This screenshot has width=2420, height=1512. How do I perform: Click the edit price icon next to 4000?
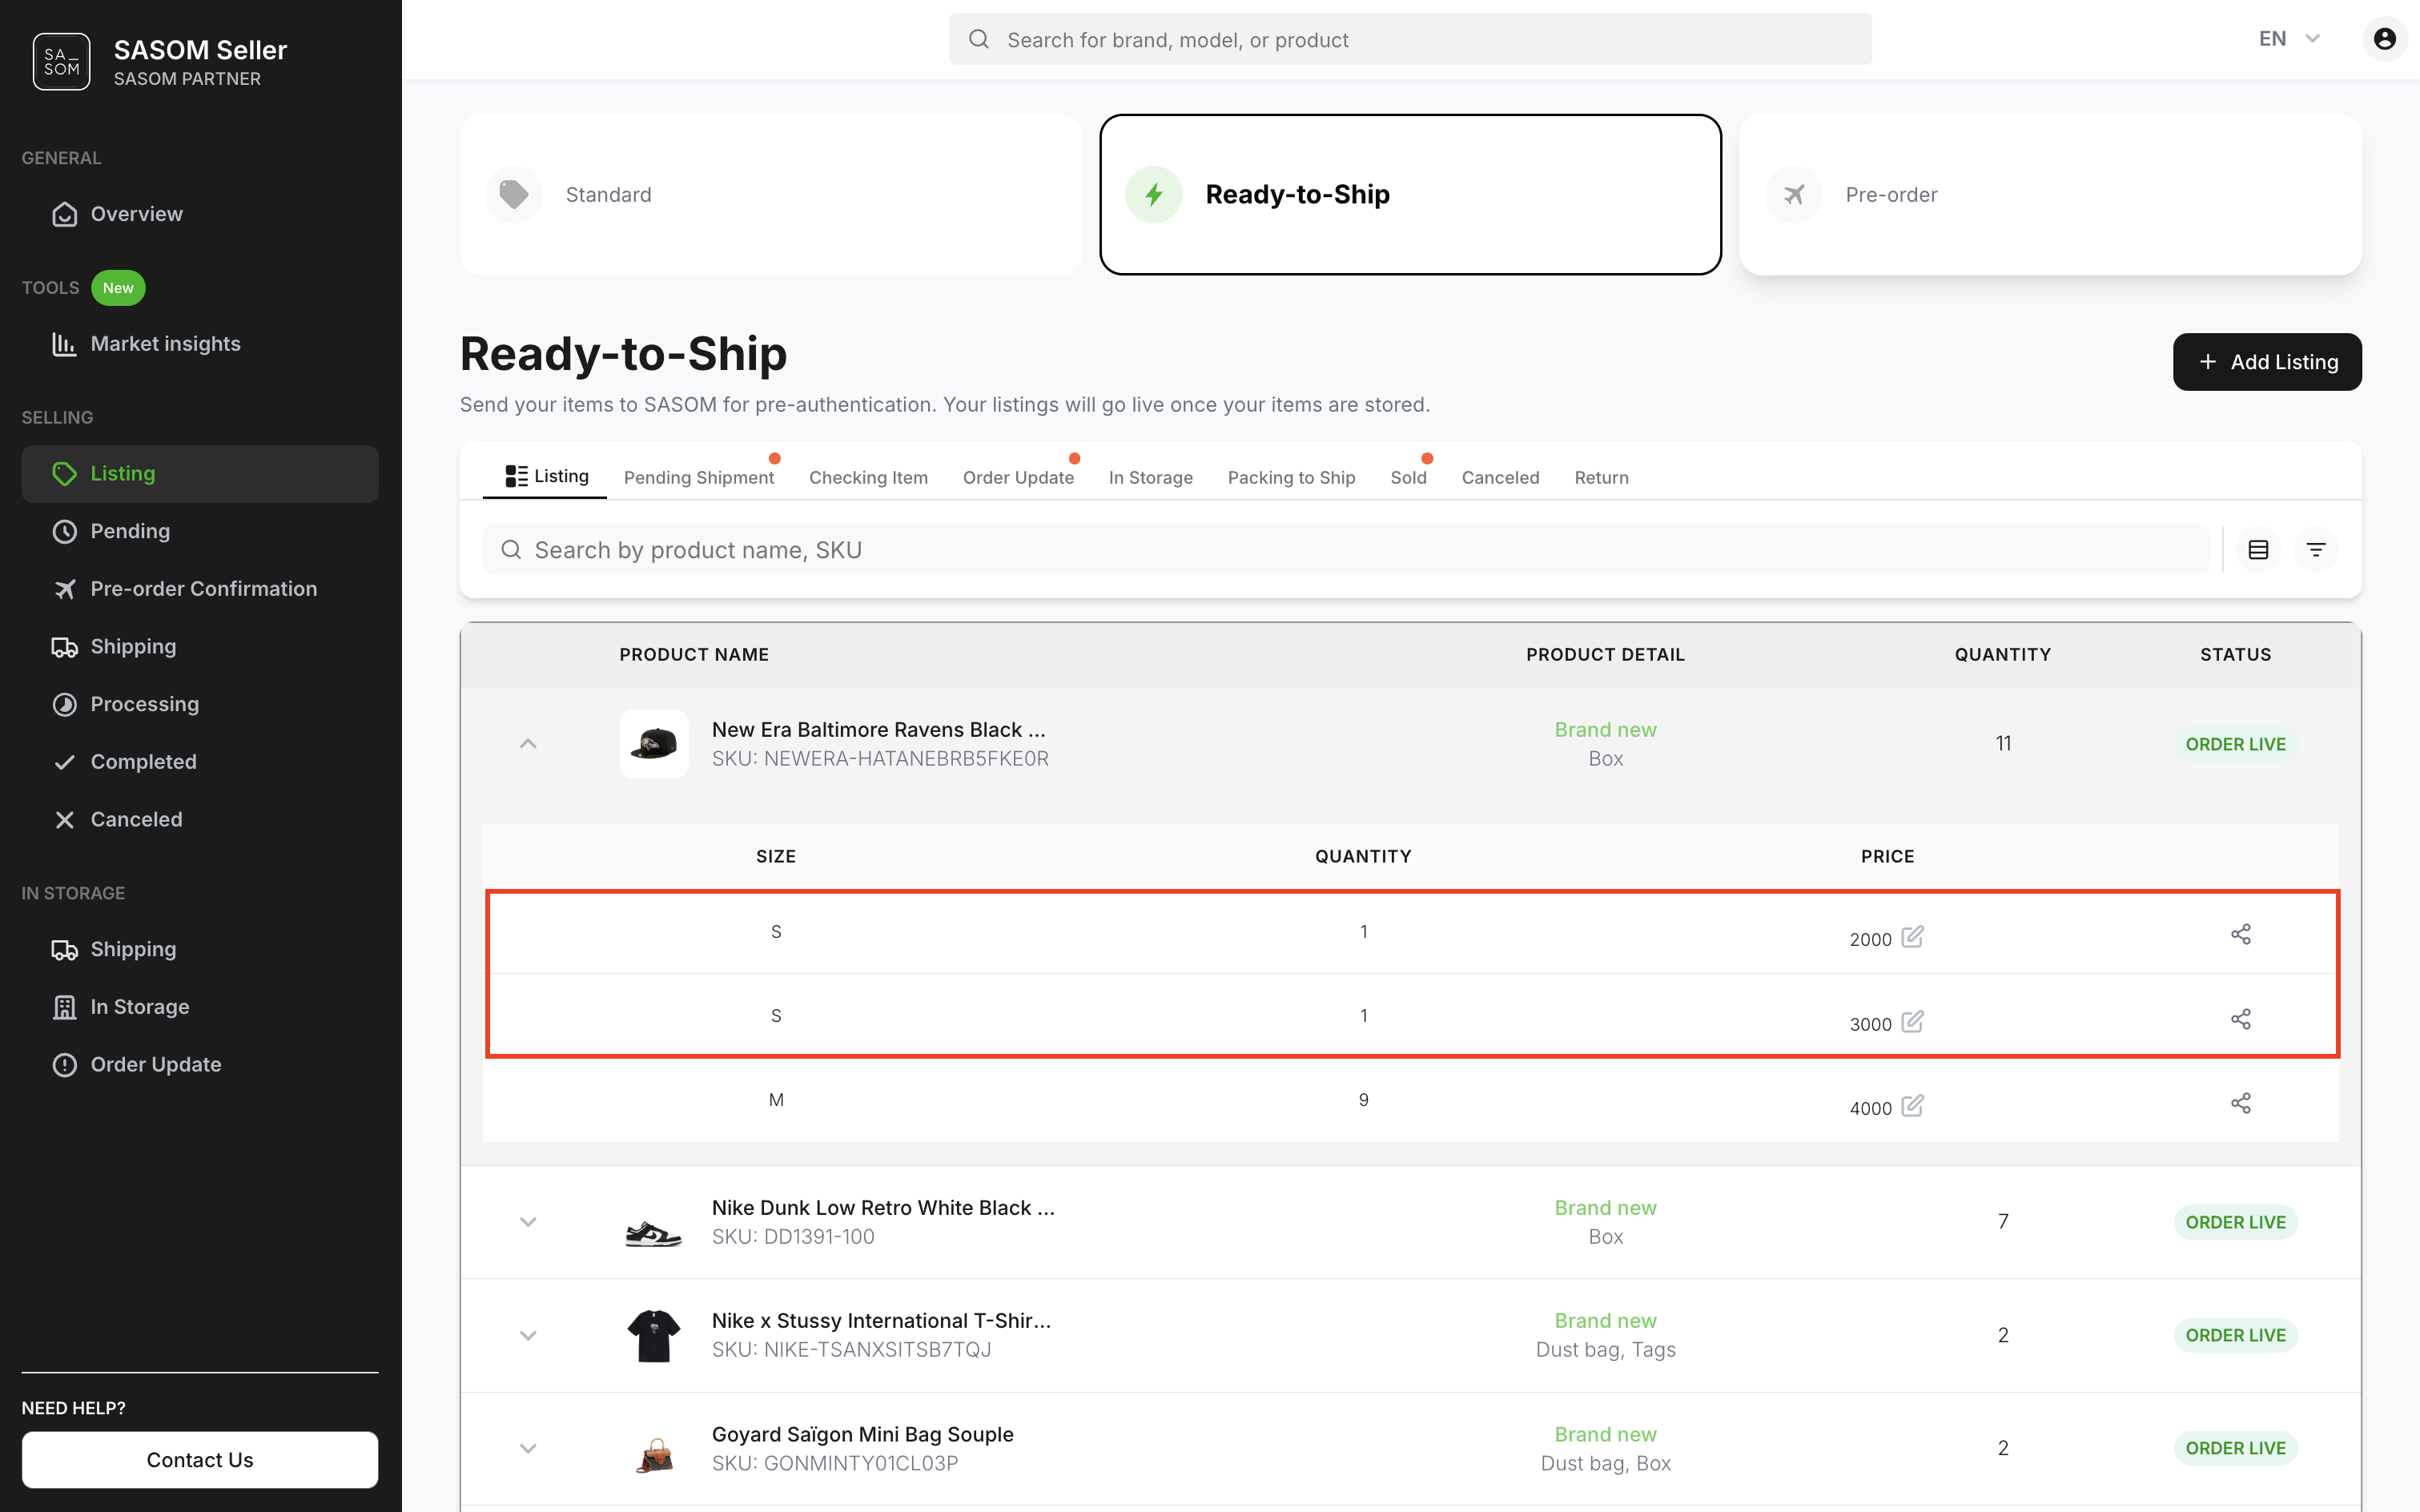(x=1912, y=1106)
